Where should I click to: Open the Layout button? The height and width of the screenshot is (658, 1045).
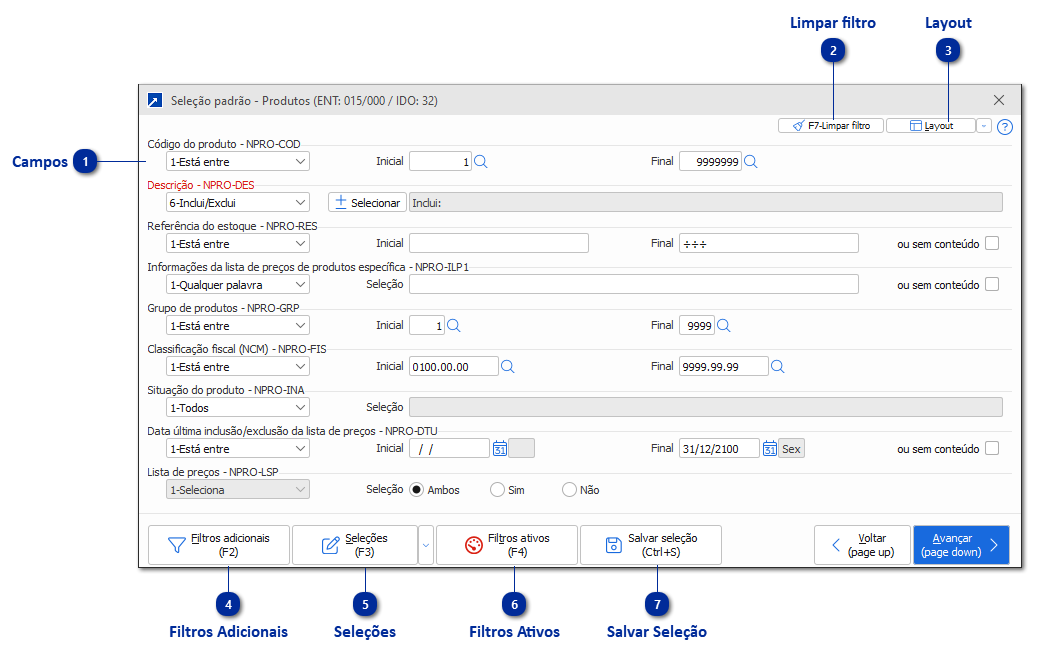(931, 126)
